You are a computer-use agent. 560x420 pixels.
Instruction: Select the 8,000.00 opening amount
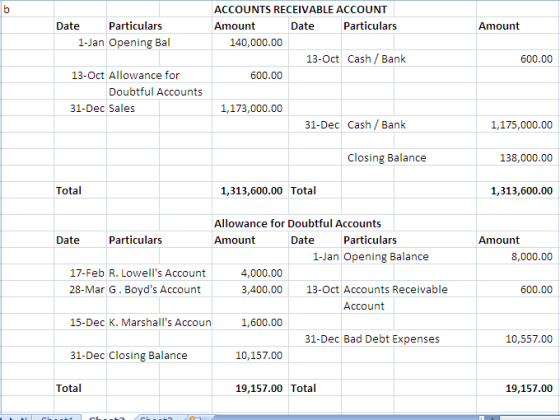click(532, 256)
